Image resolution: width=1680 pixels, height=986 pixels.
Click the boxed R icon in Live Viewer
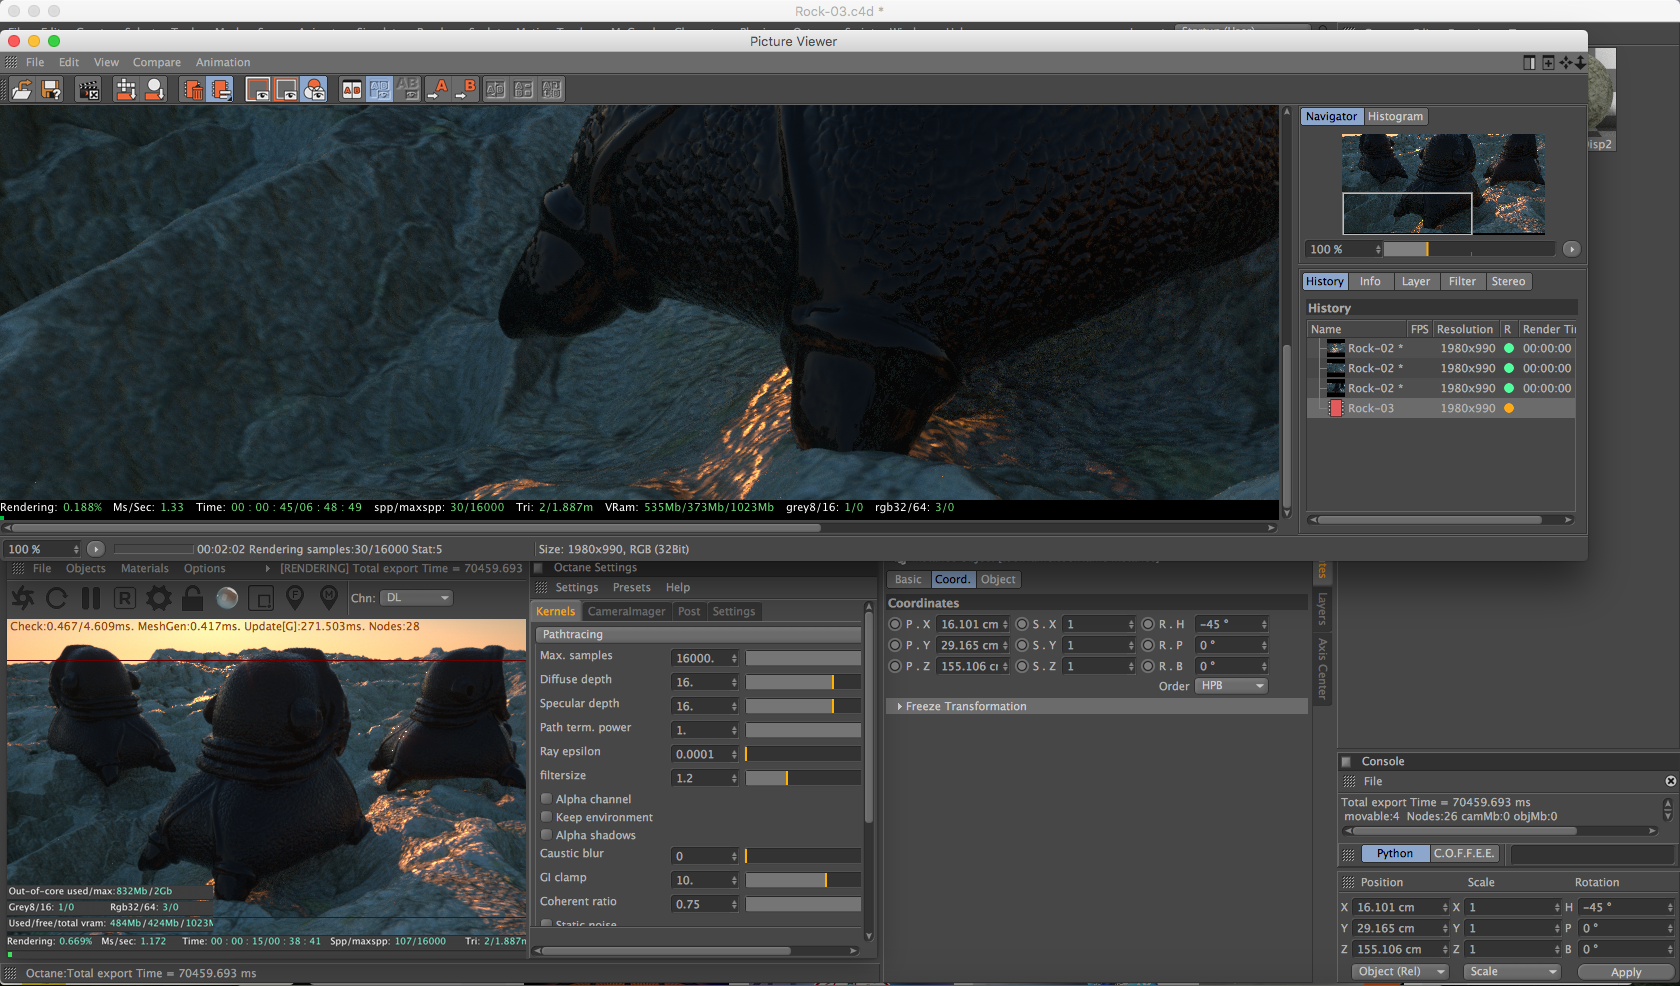[x=125, y=598]
